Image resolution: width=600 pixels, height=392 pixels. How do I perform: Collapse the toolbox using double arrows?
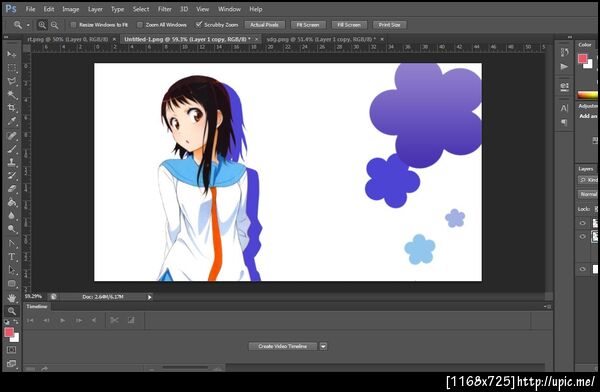coord(6,37)
